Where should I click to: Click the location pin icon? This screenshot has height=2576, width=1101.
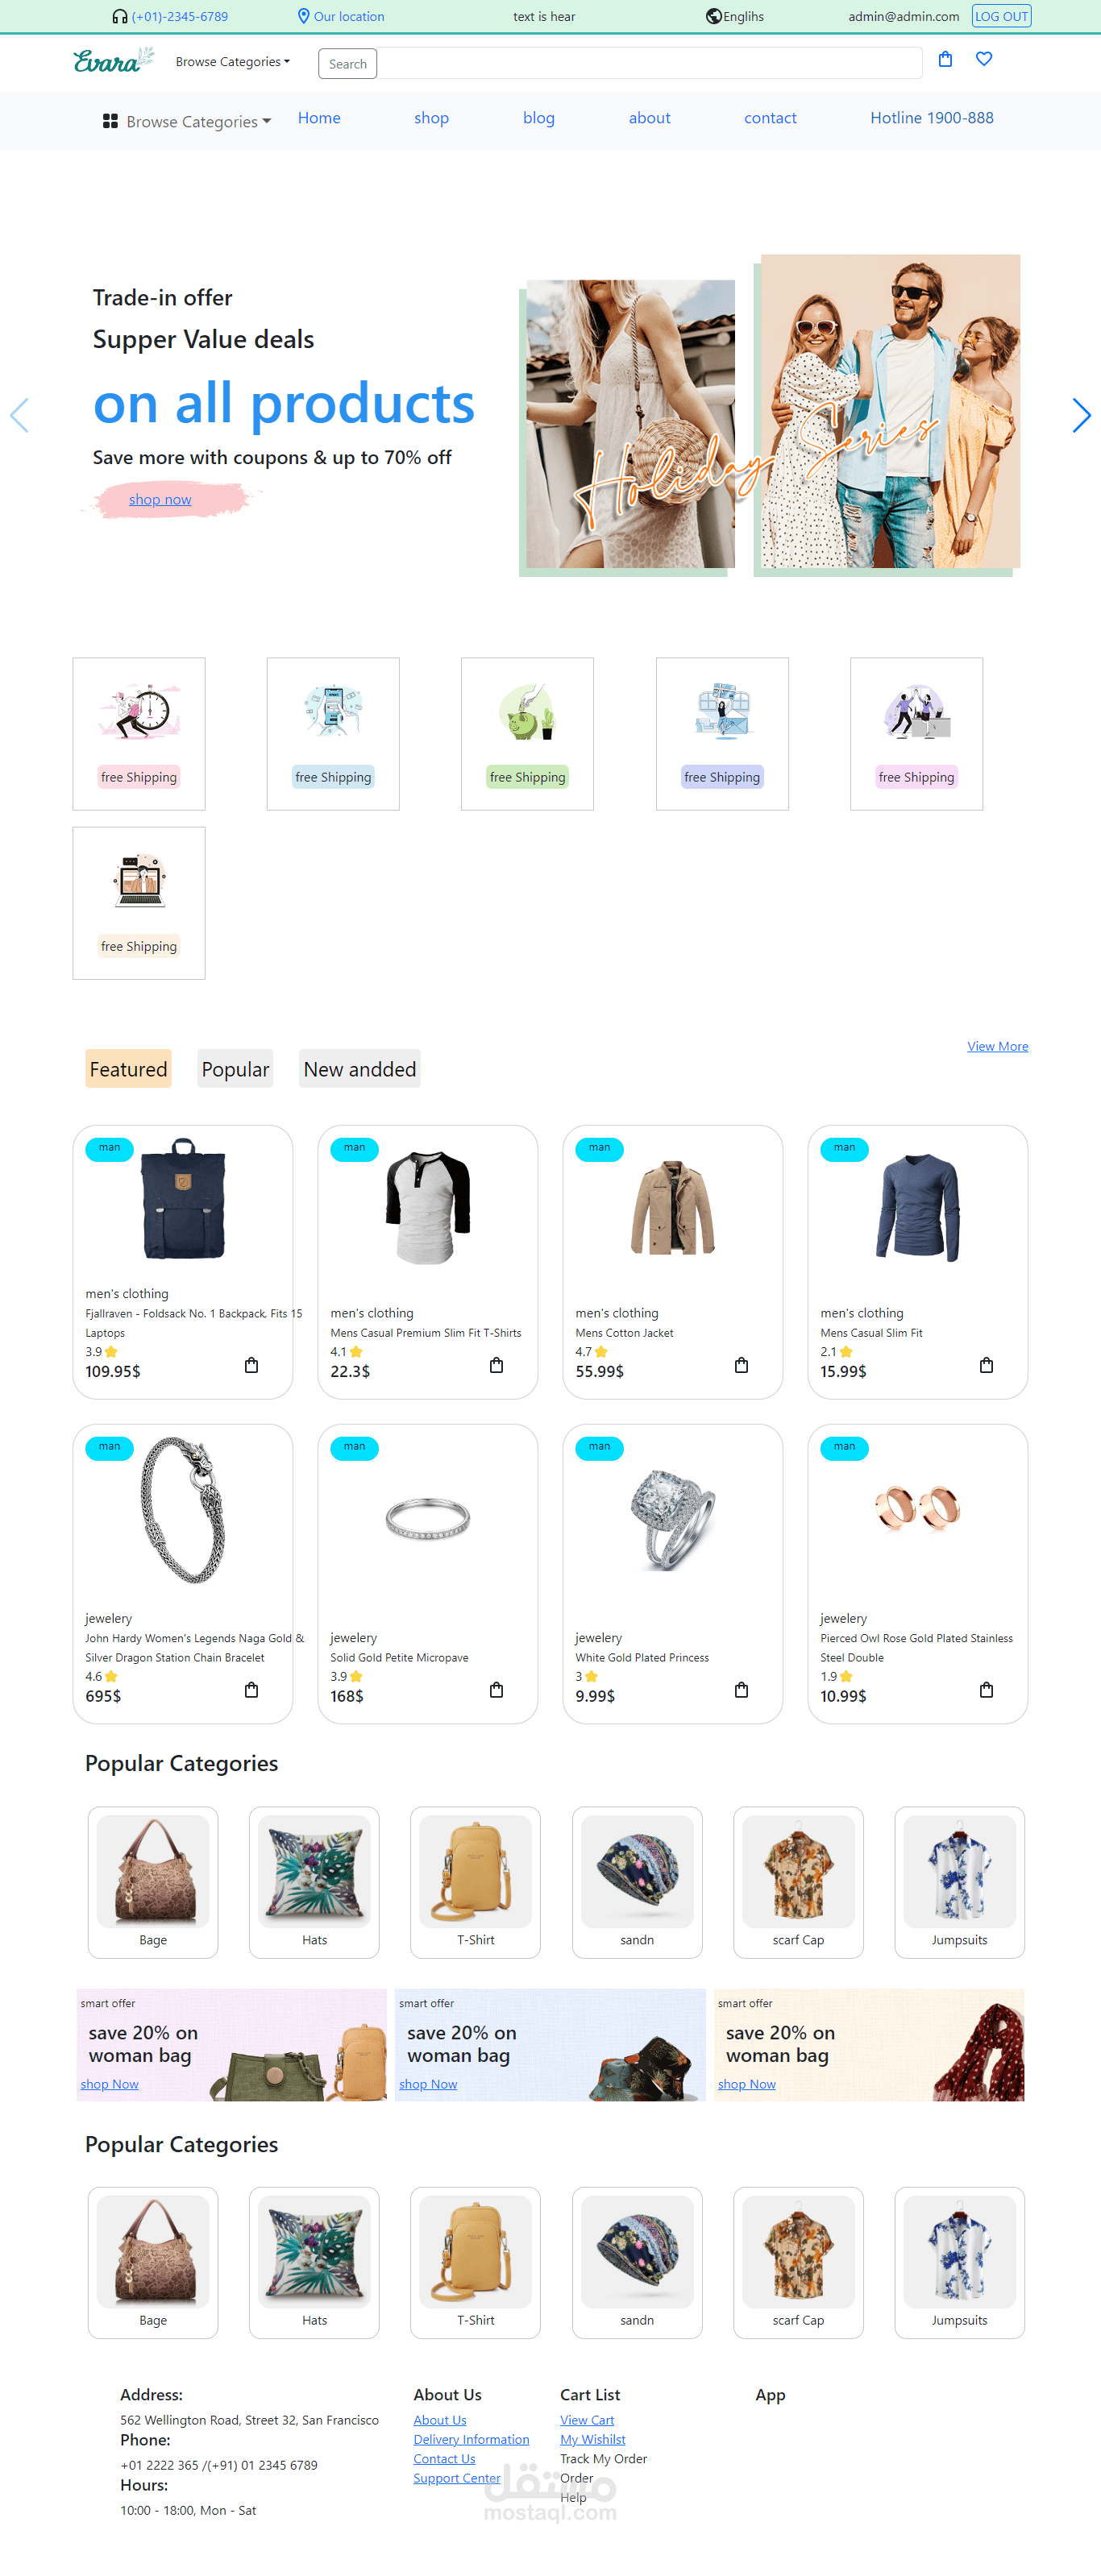pos(304,16)
